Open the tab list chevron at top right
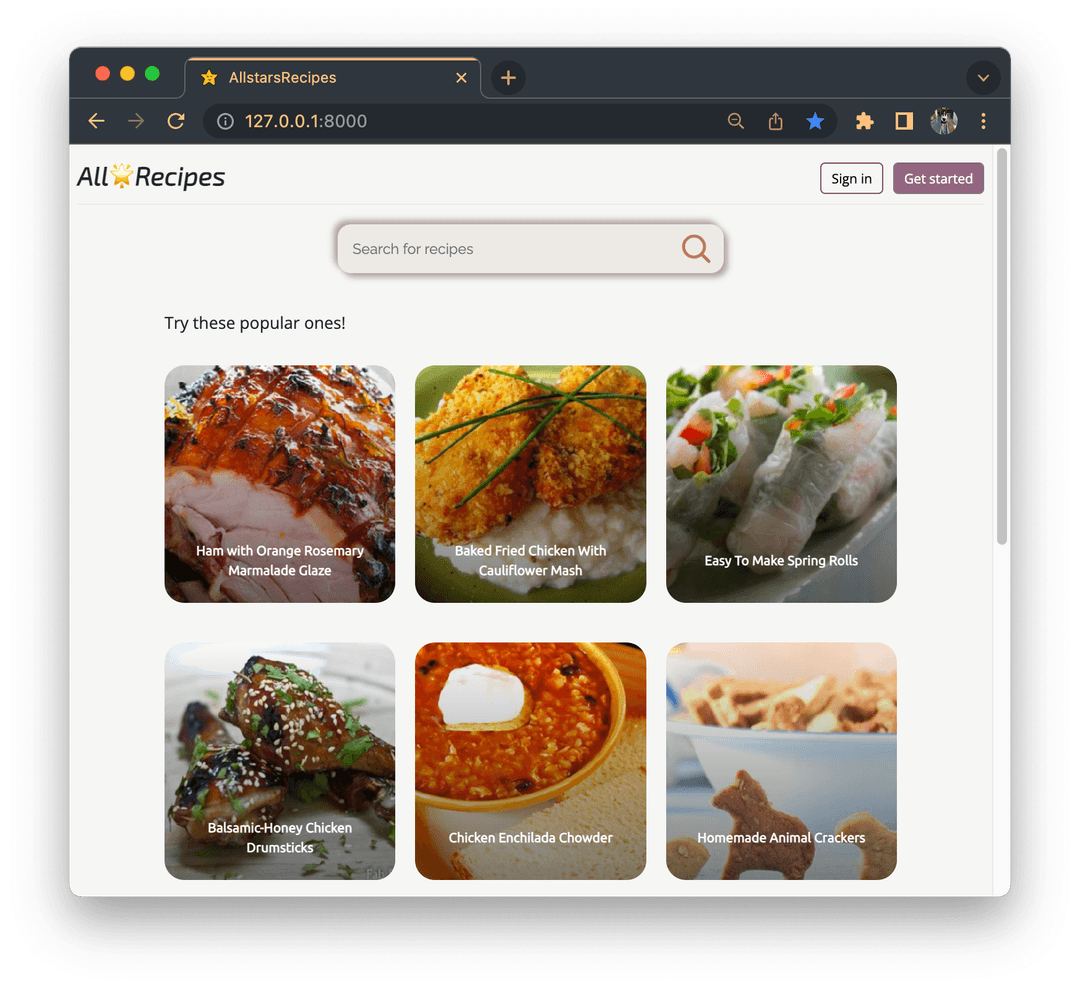The width and height of the screenshot is (1080, 988). coord(983,77)
